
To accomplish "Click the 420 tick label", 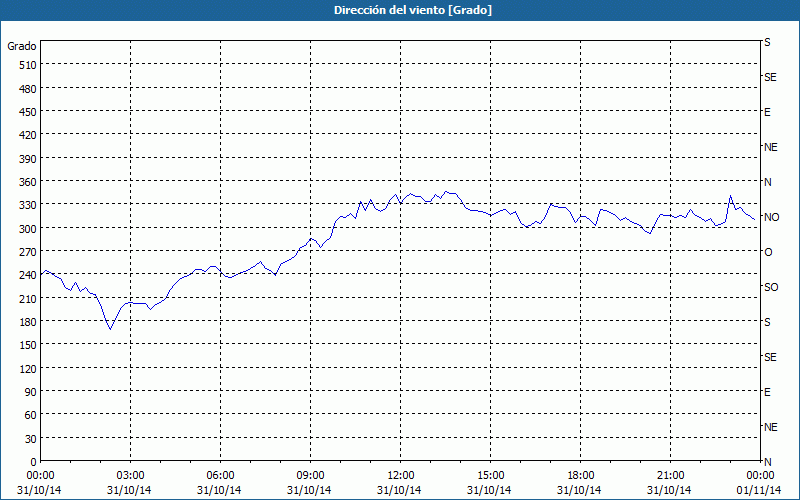I will [x=28, y=135].
